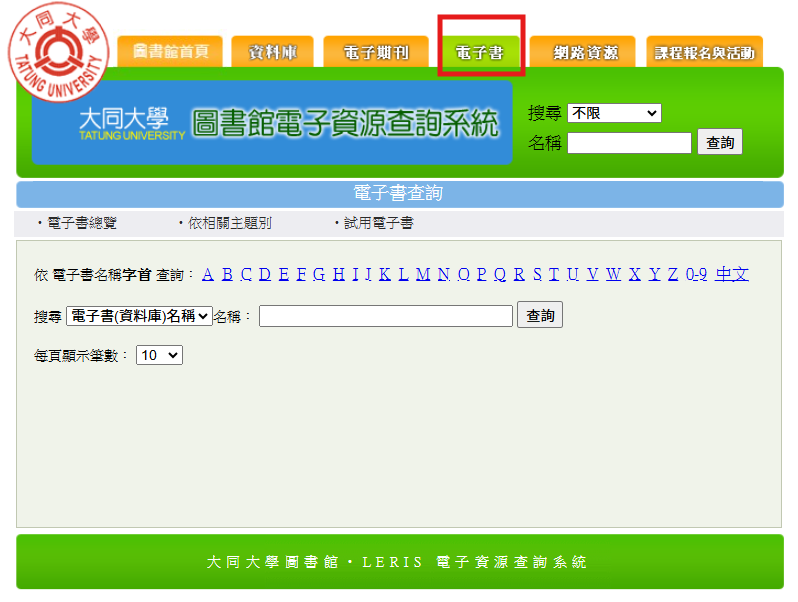Expand the 電子書(資料庫)名稱 search dropdown

tap(139, 316)
